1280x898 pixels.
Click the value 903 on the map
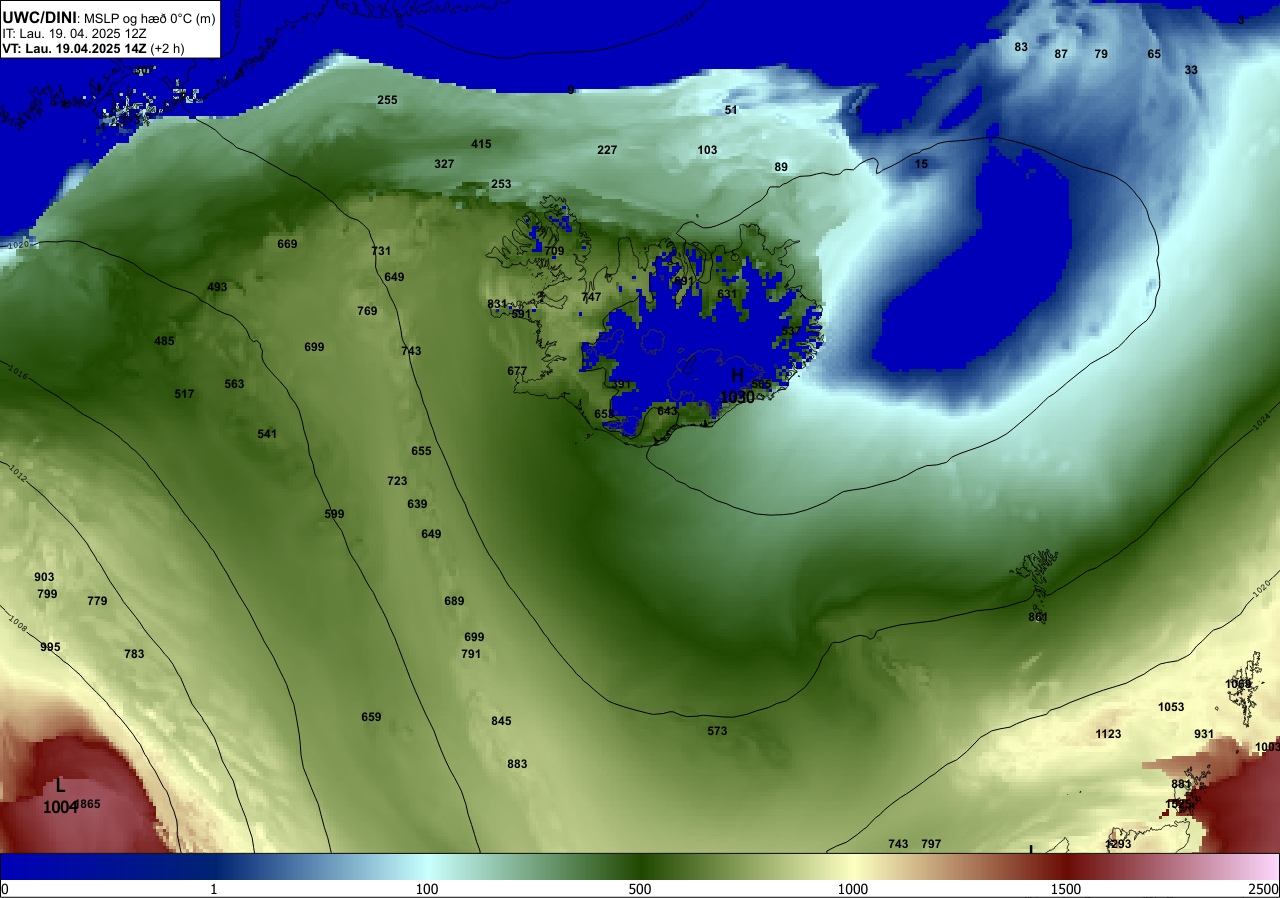44,577
